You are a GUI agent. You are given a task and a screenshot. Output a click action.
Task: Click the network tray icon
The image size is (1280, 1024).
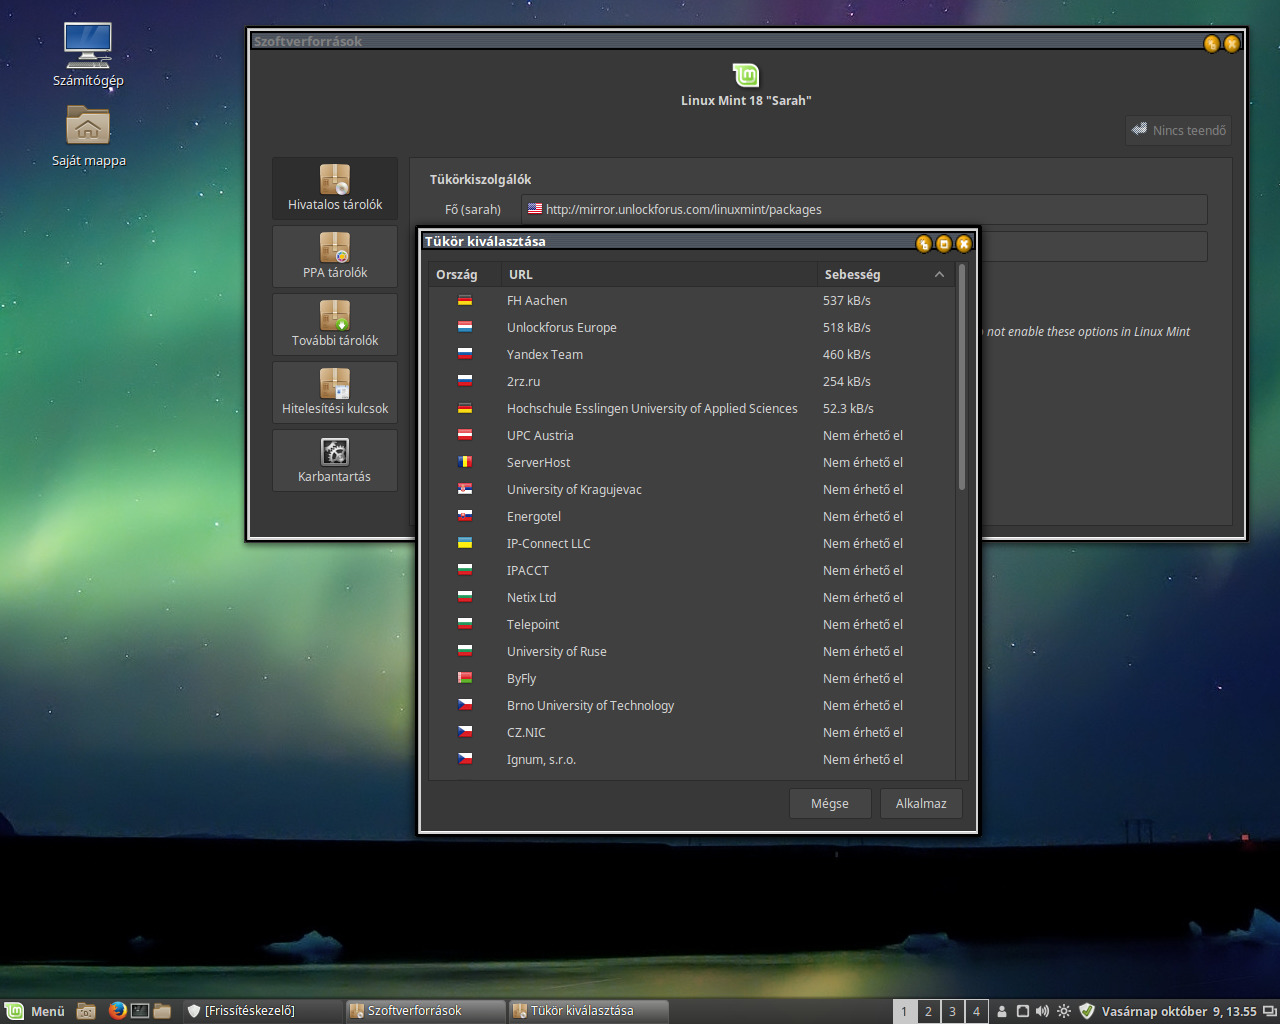click(x=1023, y=1011)
